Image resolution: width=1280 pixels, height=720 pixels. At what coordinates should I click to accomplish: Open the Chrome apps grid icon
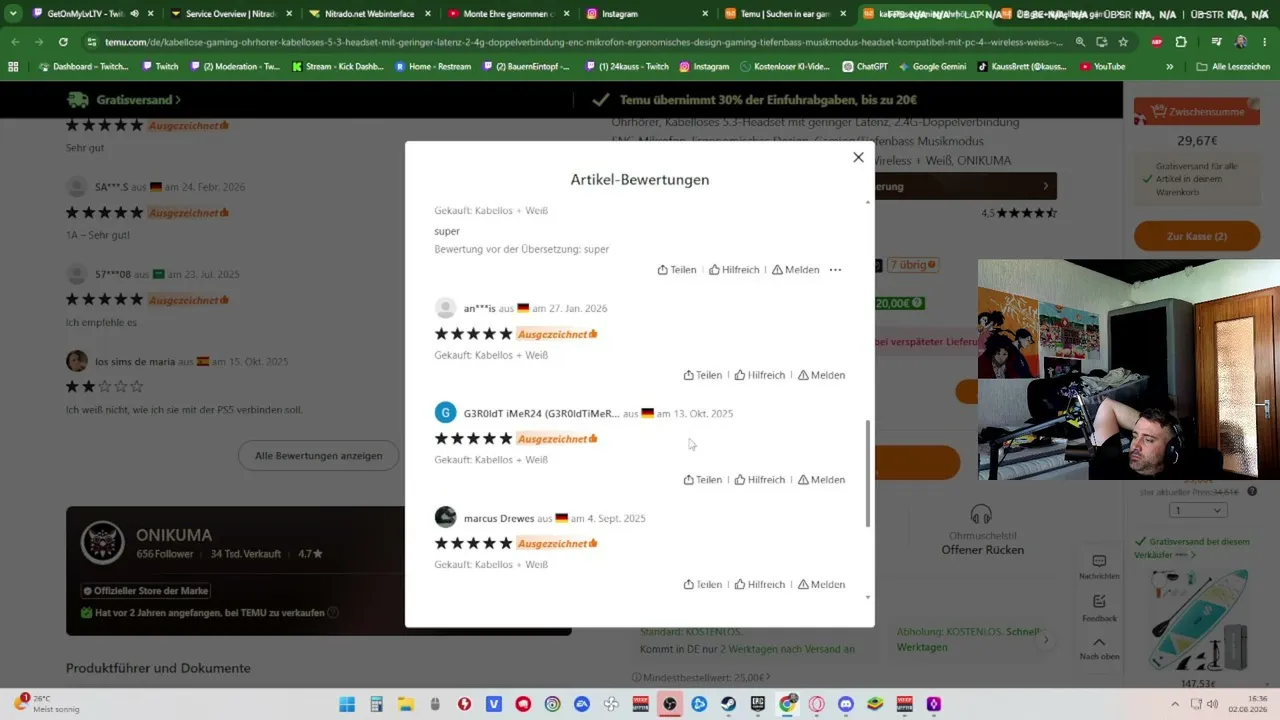click(x=13, y=67)
